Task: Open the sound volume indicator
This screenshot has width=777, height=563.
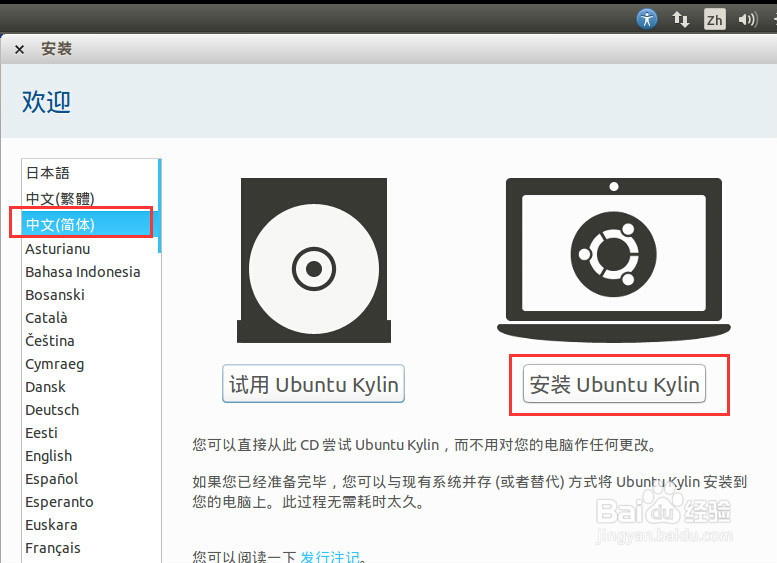Action: [747, 19]
